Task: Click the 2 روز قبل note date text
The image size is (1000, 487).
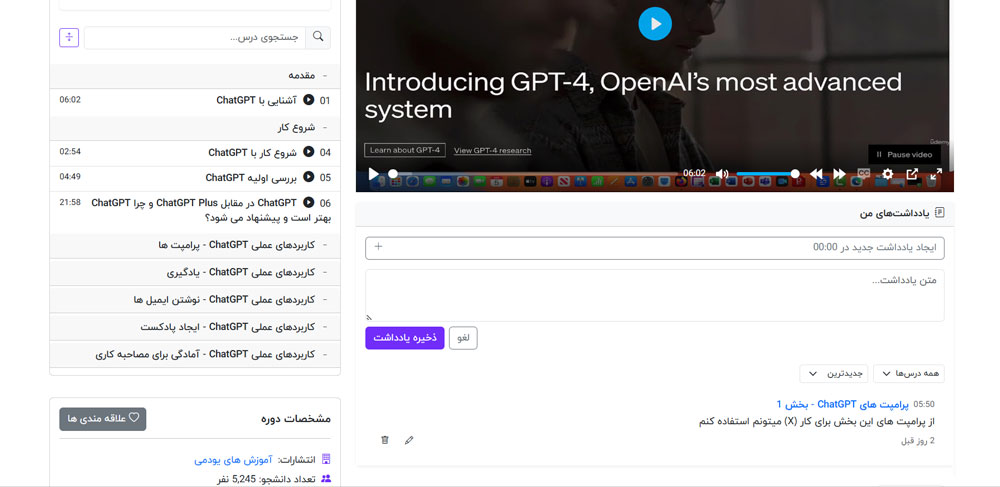Action: coord(917,440)
